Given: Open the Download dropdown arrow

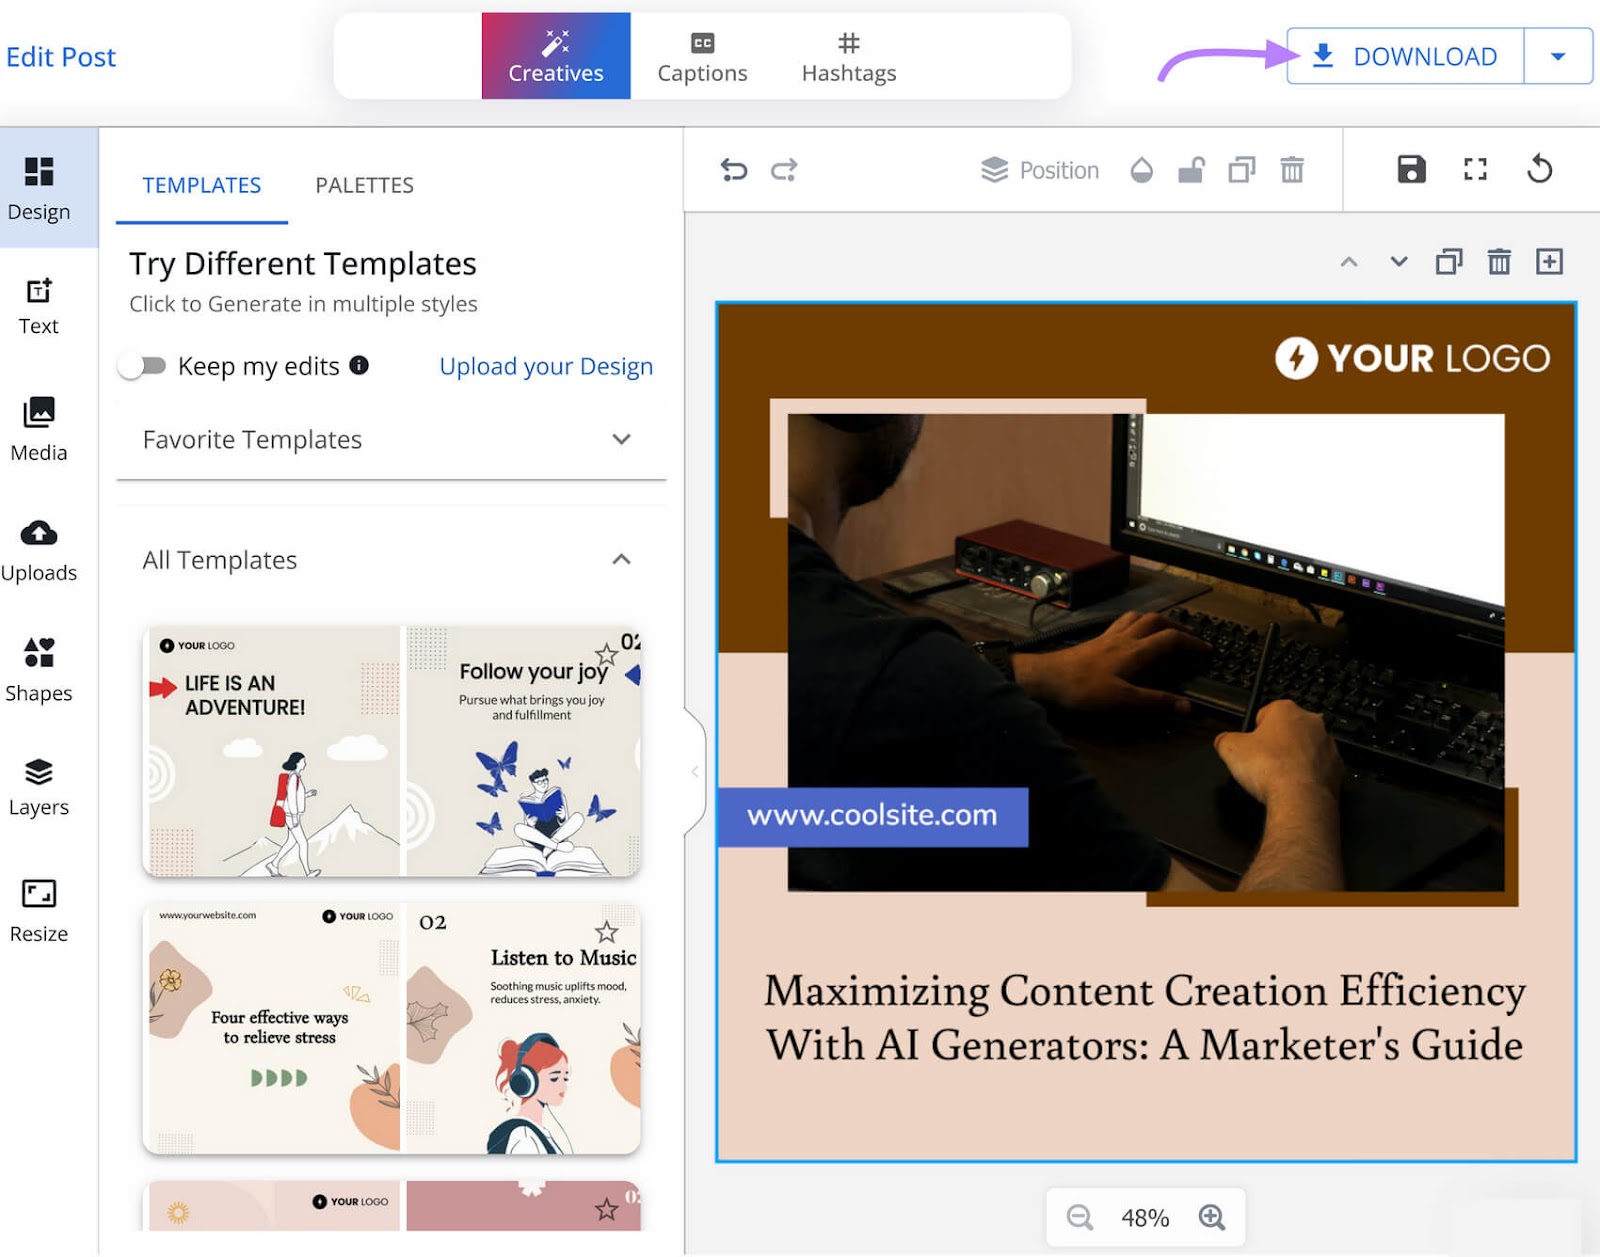Looking at the screenshot, I should pyautogui.click(x=1559, y=56).
